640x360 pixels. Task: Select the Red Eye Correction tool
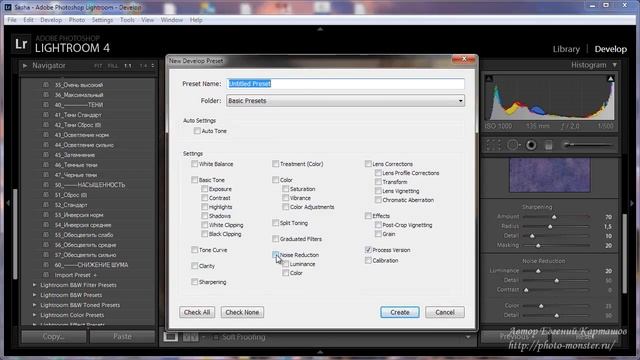point(531,145)
